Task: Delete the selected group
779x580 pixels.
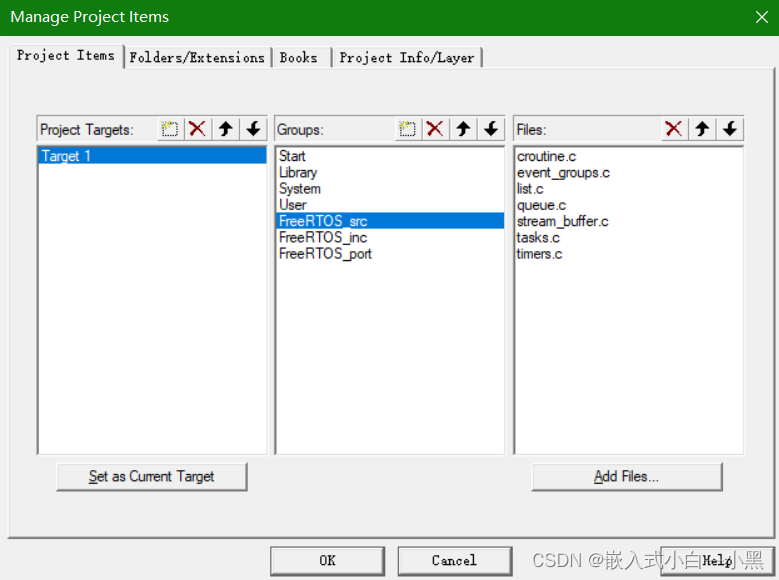Action: coord(435,129)
